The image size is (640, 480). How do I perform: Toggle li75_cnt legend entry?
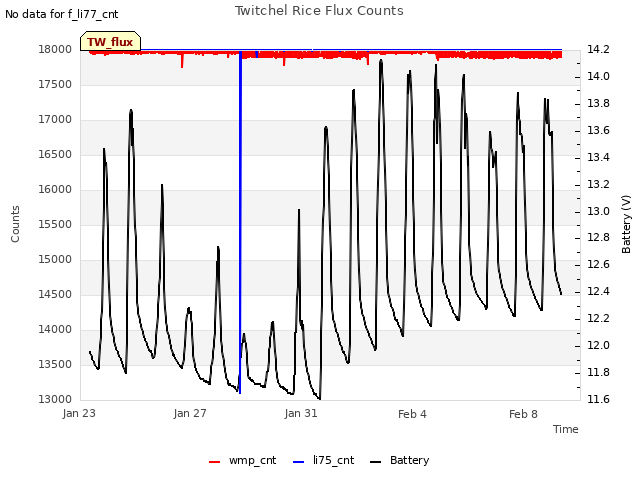click(323, 460)
